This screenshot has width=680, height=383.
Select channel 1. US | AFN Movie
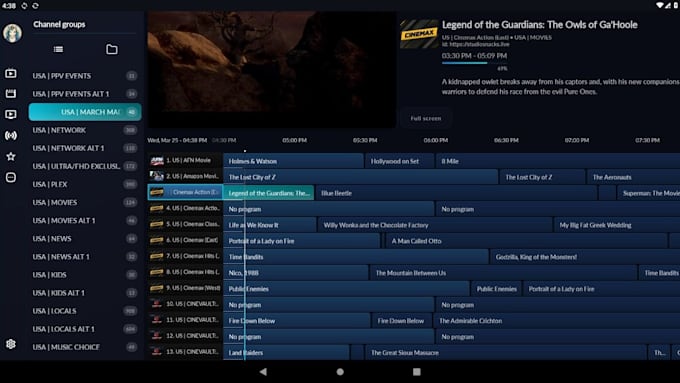tap(185, 160)
